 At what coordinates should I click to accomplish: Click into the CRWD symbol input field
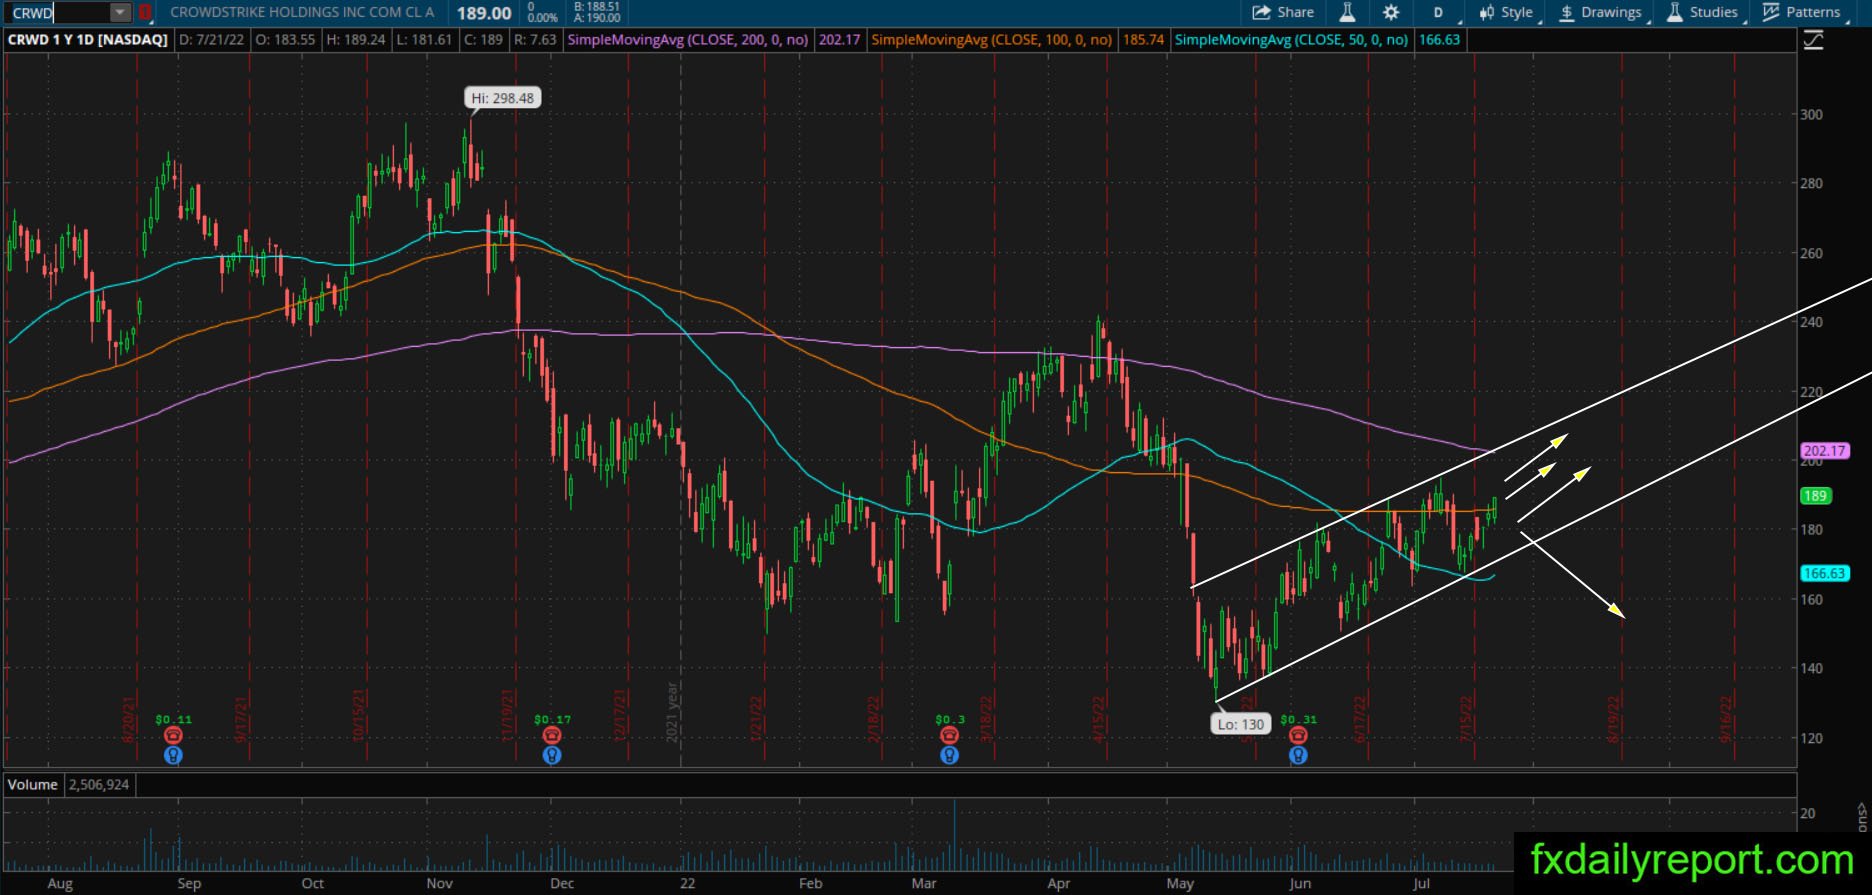tap(58, 12)
